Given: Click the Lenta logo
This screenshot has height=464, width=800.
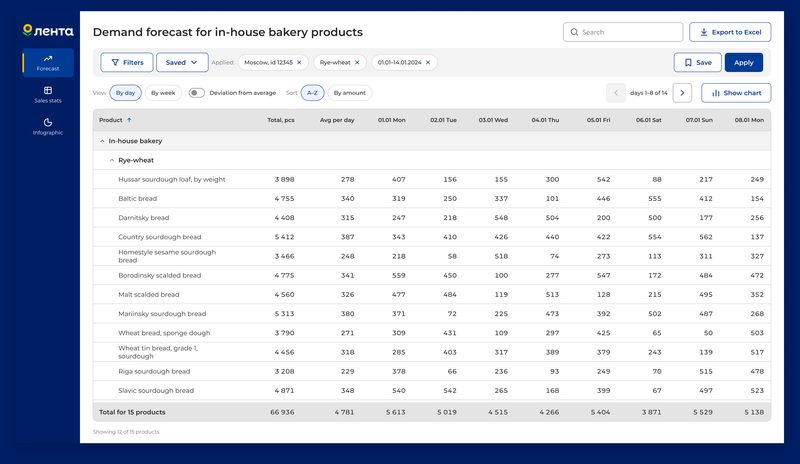Looking at the screenshot, I should [x=48, y=31].
